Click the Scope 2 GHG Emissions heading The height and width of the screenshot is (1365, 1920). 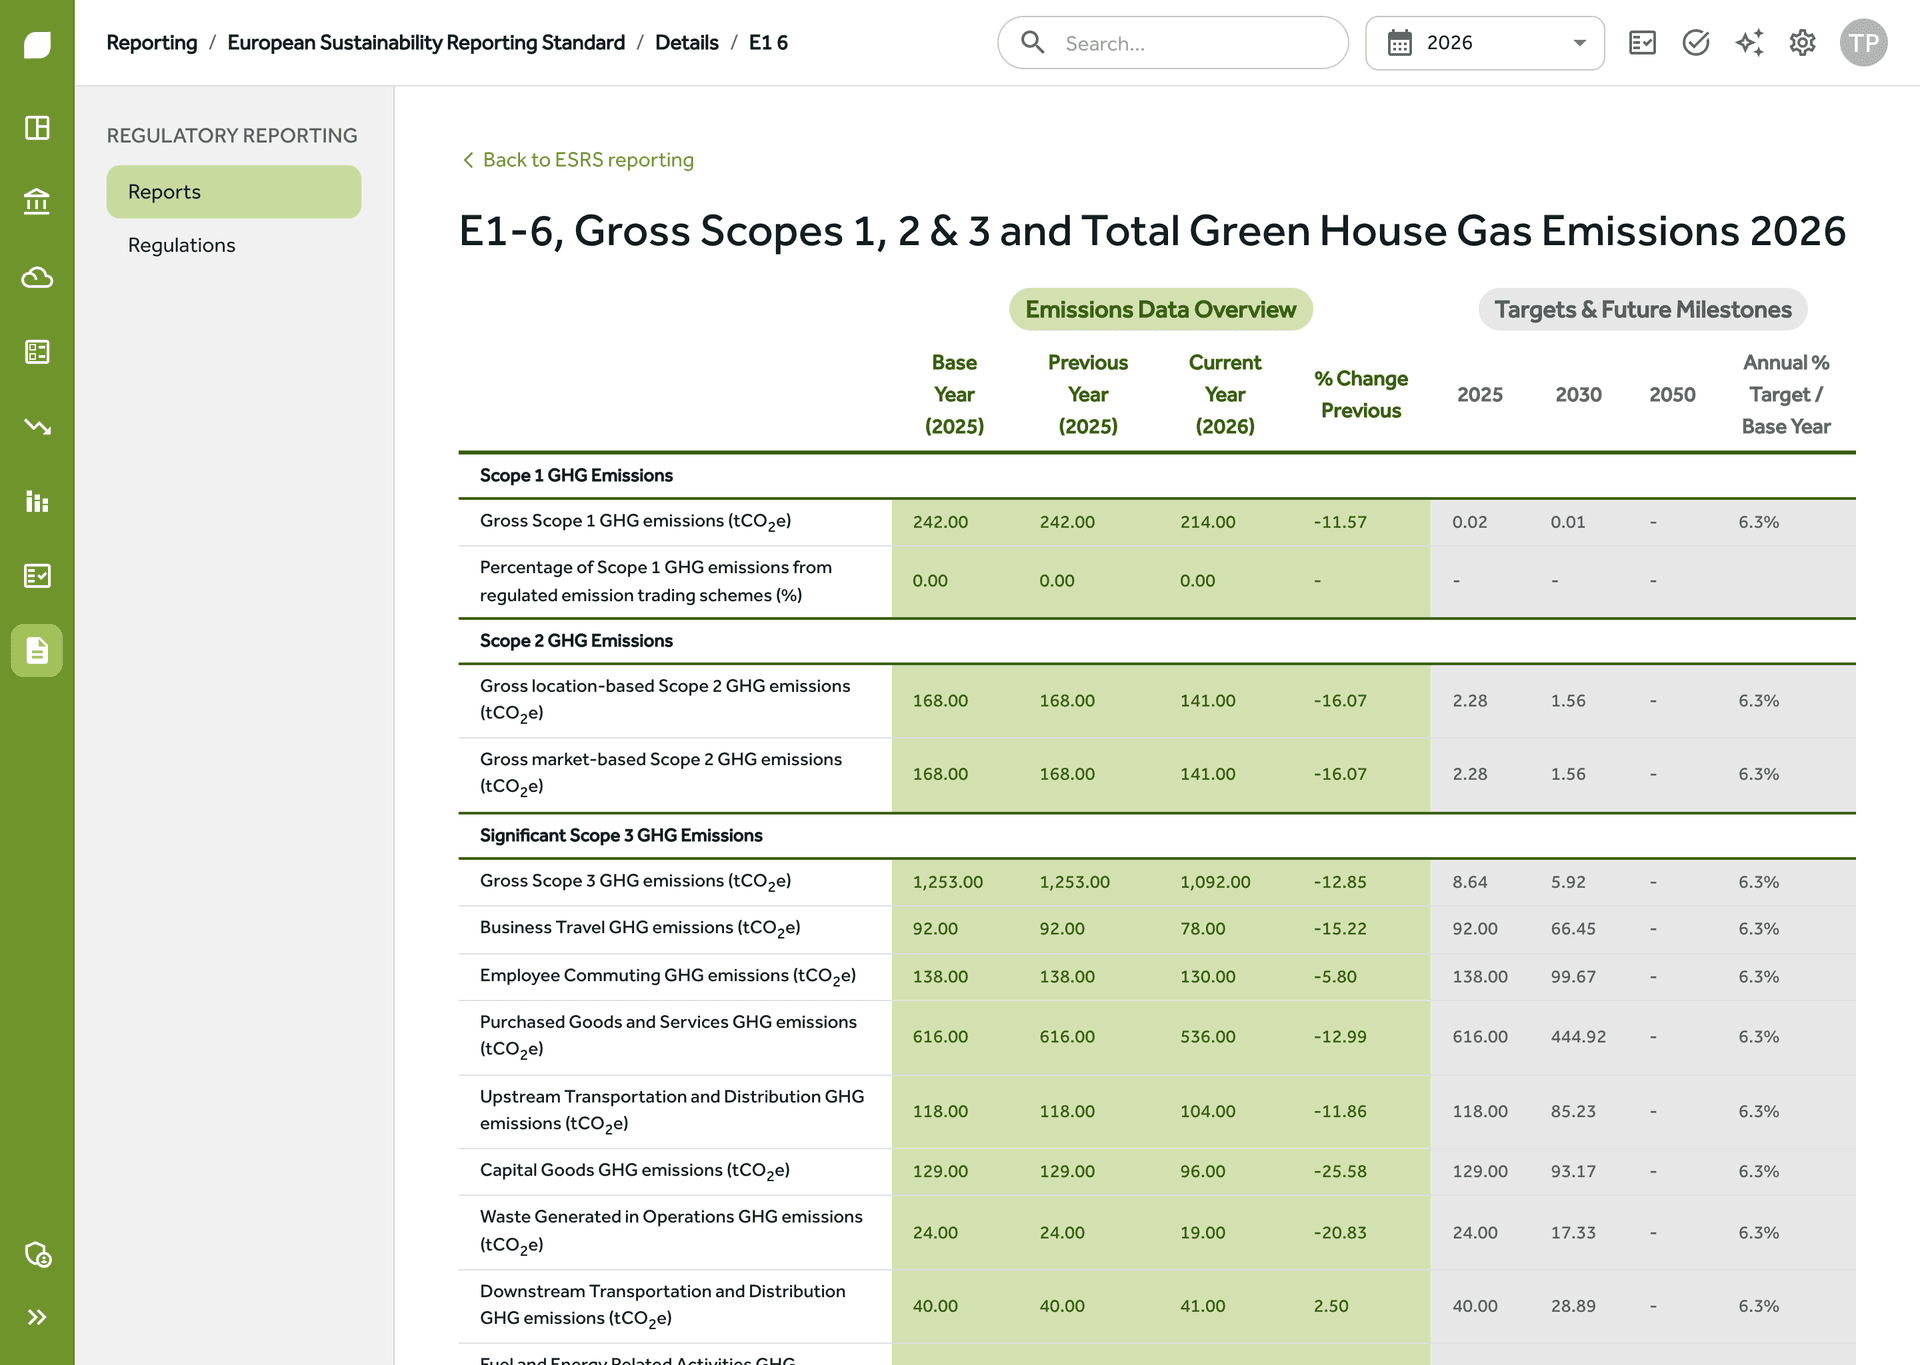pos(576,641)
